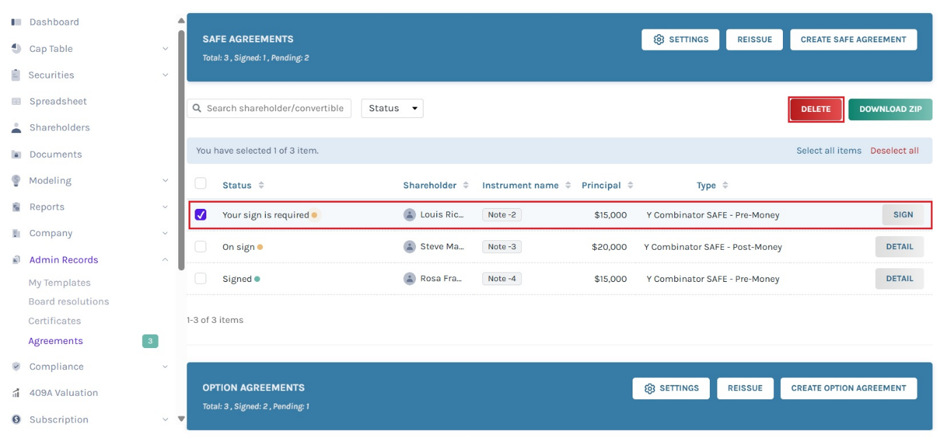The width and height of the screenshot is (940, 445).
Task: Open Detail for Note-3 agreement
Action: 899,246
